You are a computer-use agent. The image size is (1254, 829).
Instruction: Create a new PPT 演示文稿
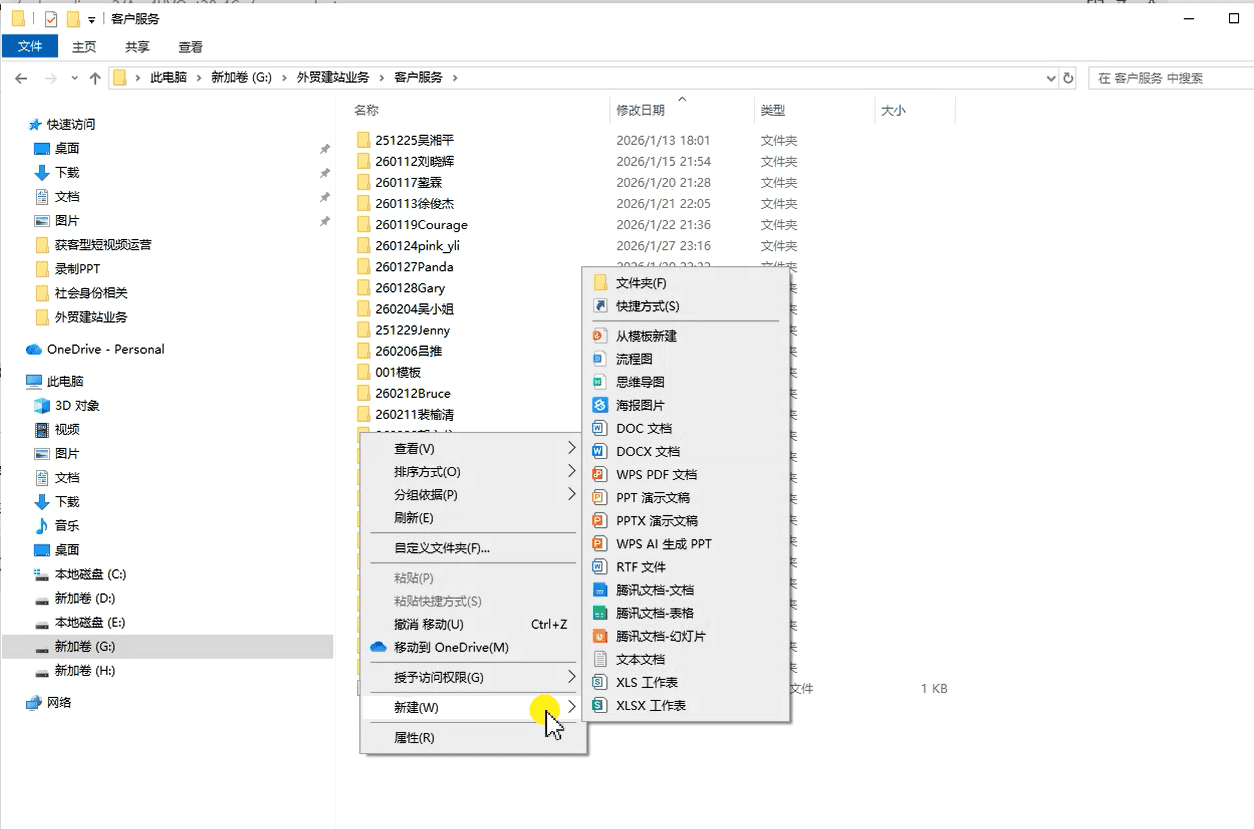coord(686,497)
